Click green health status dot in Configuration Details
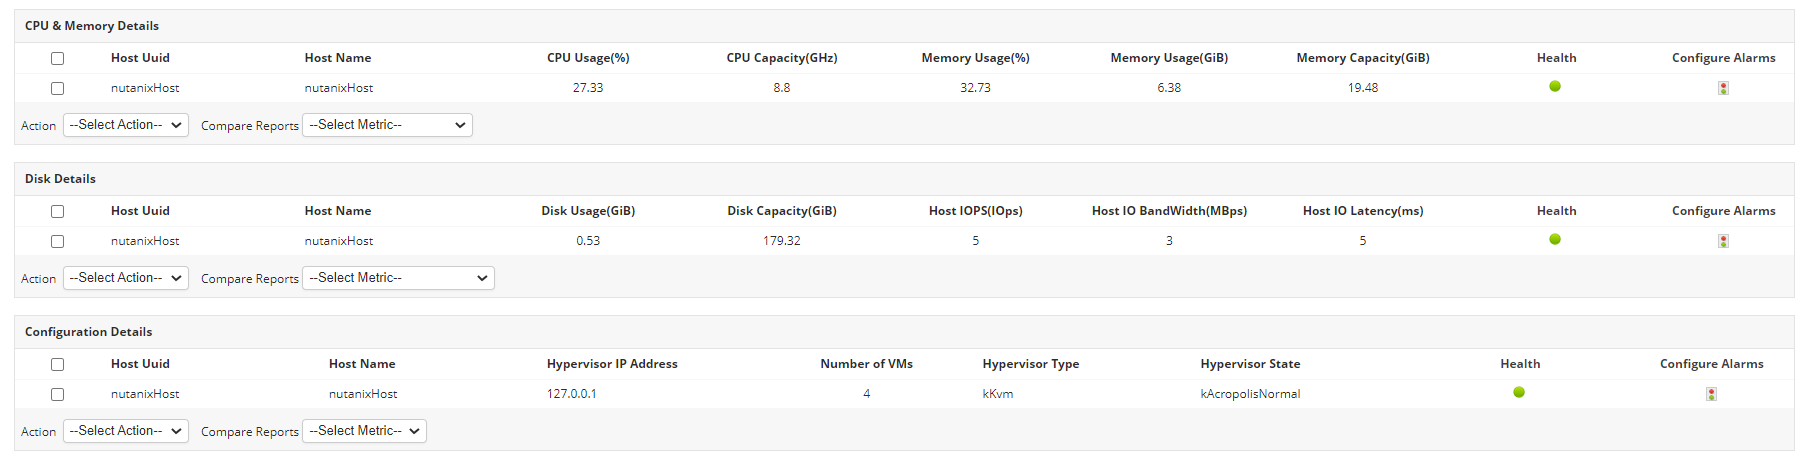This screenshot has height=467, width=1817. point(1519,393)
